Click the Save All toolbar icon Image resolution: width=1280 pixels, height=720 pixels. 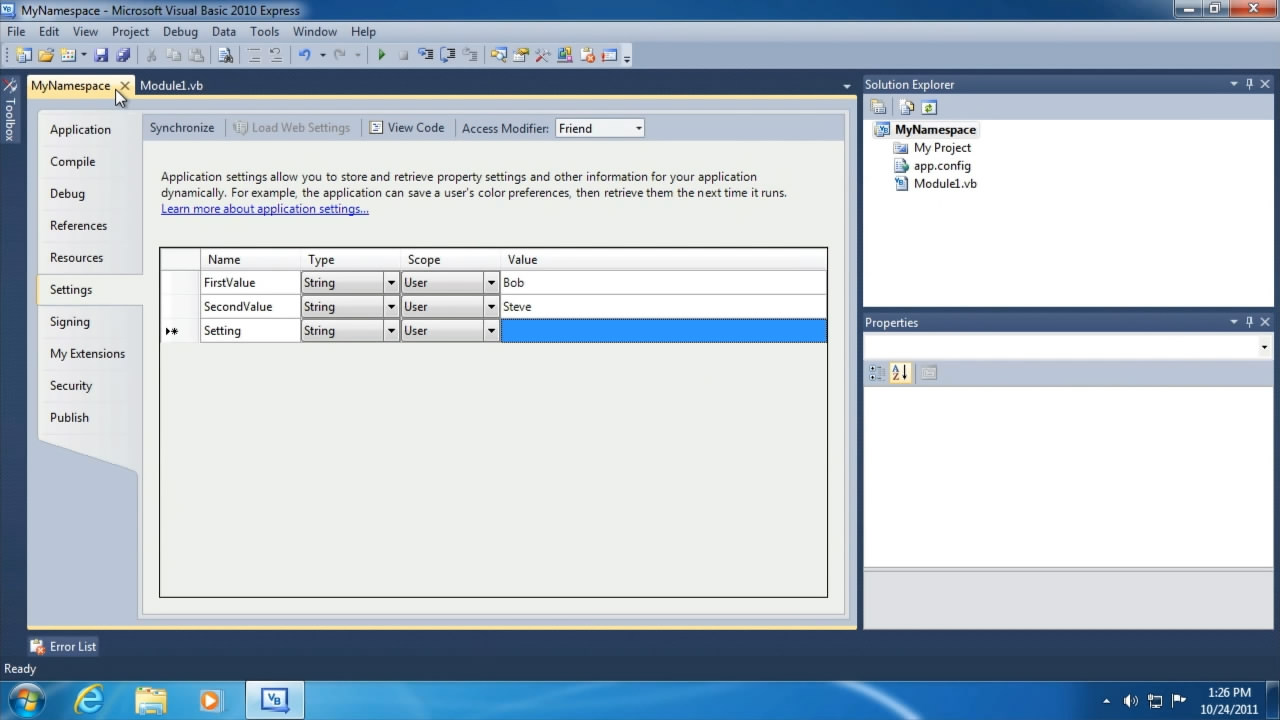pyautogui.click(x=123, y=55)
